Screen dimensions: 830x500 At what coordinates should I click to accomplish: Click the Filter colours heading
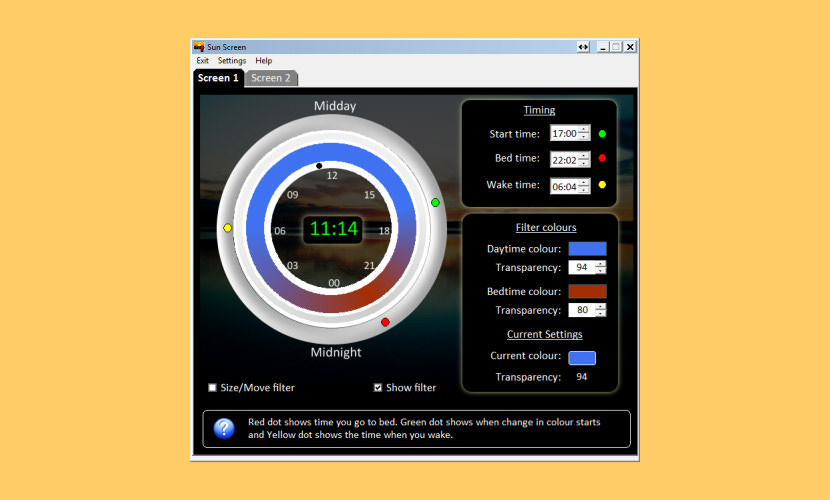(546, 228)
